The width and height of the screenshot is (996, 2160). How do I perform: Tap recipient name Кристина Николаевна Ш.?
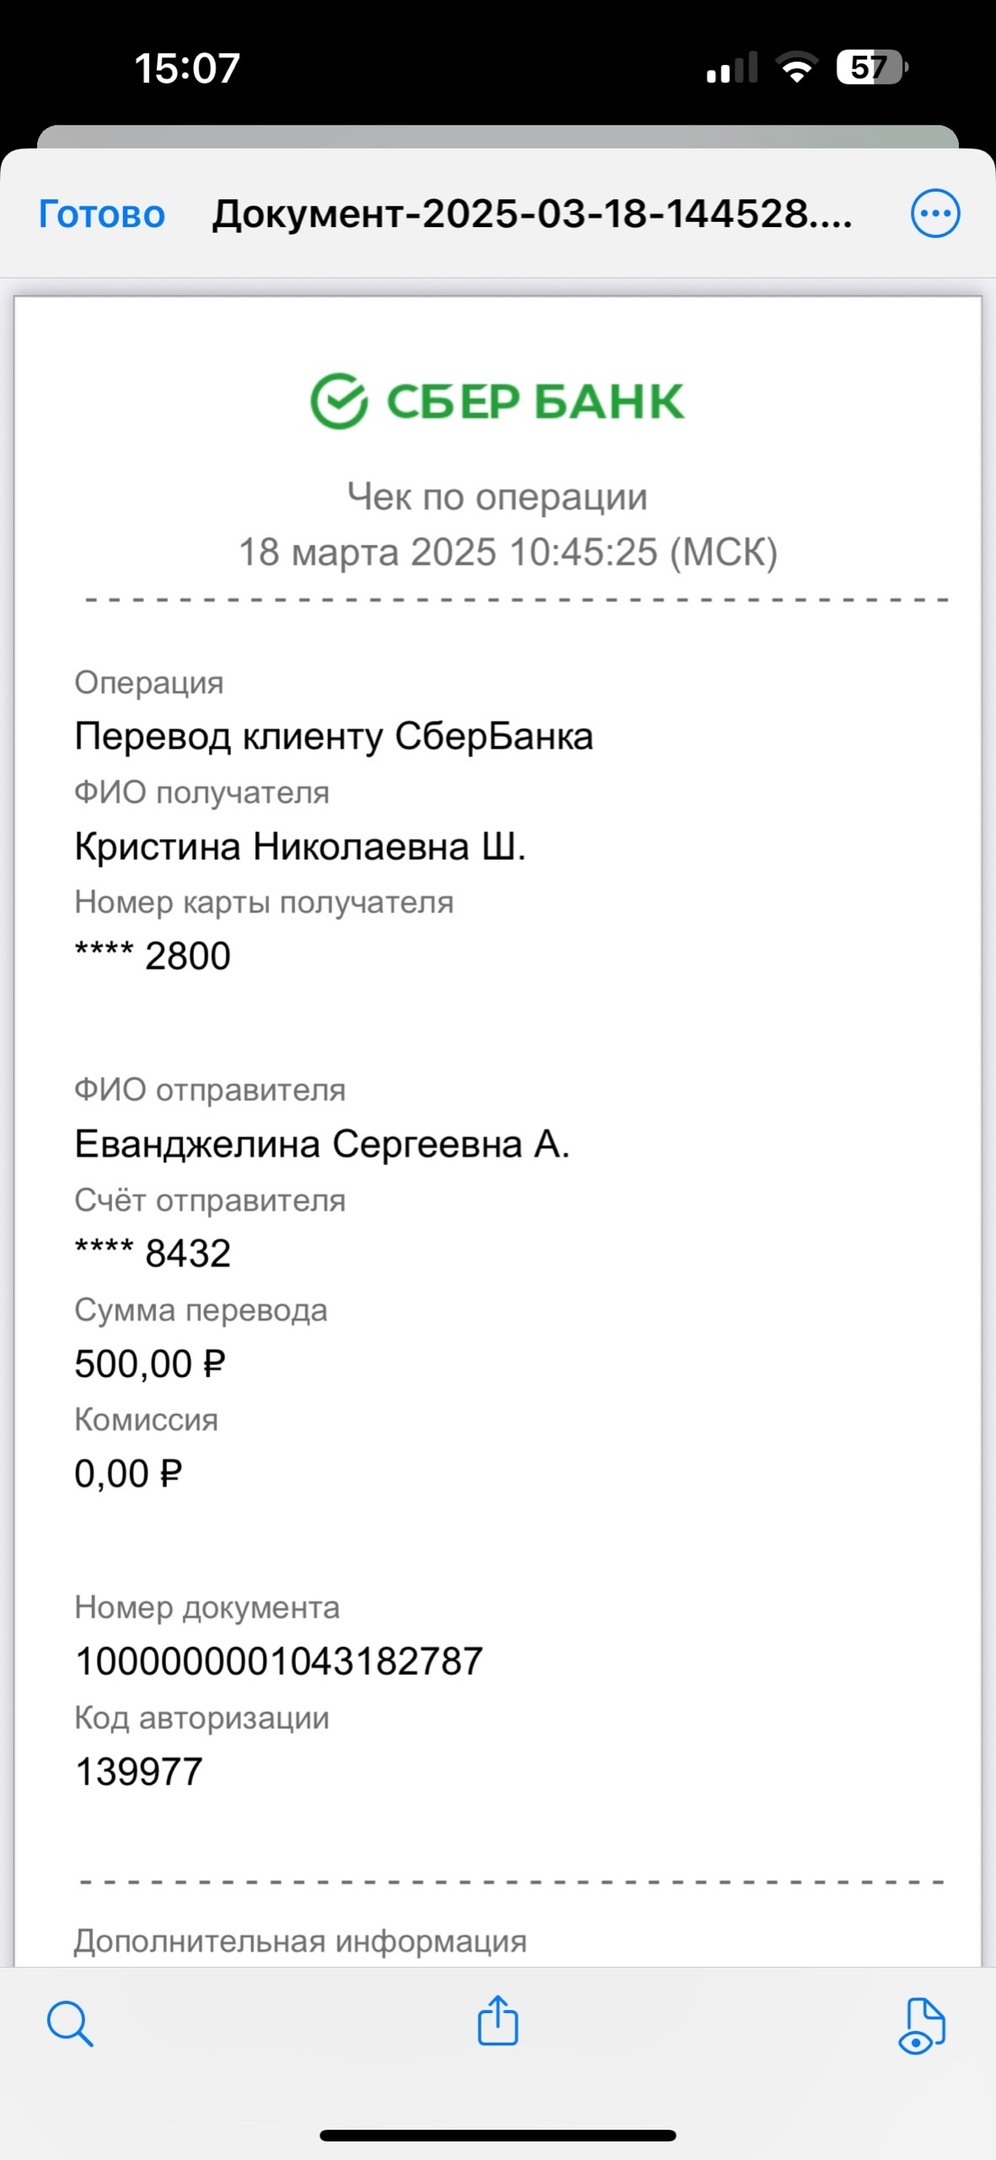click(300, 847)
